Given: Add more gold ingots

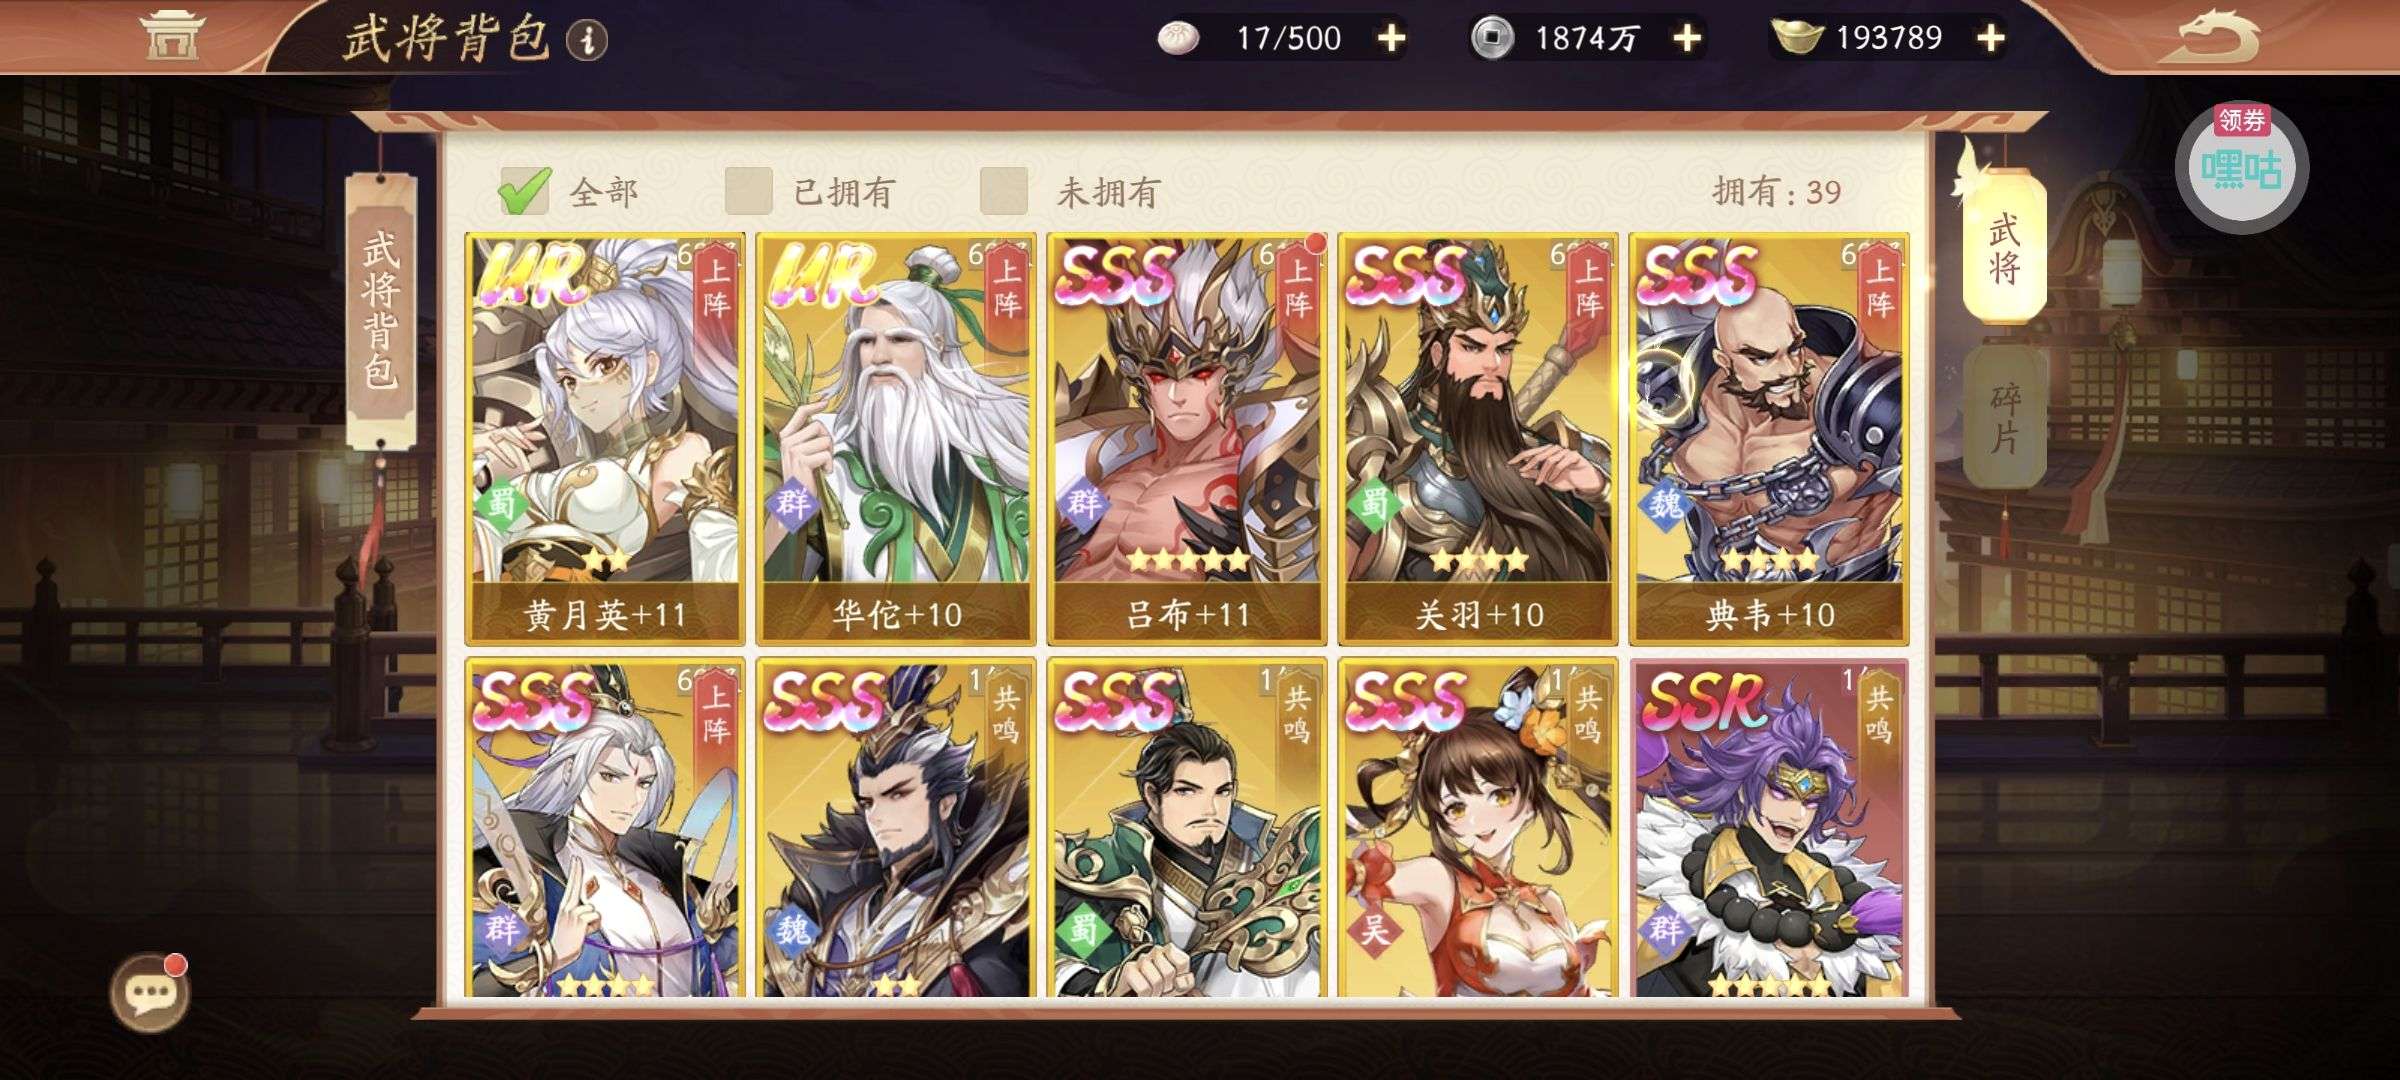Looking at the screenshot, I should [1991, 38].
